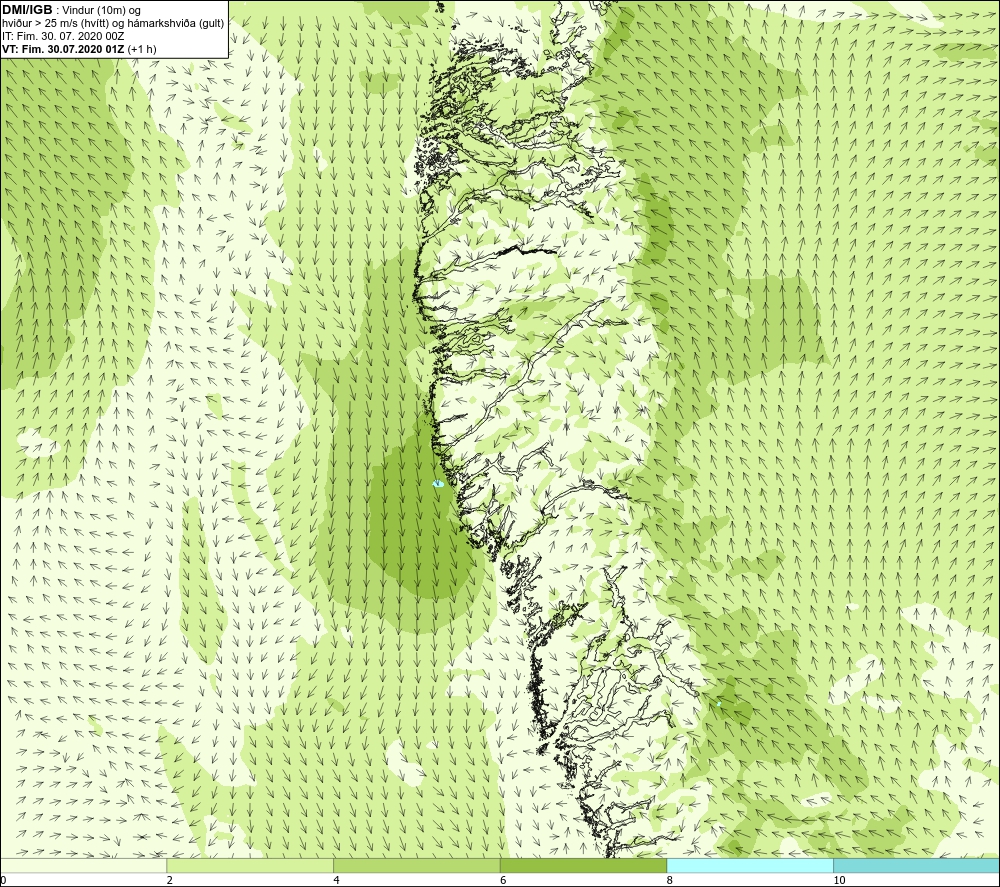Click the small cyan spot in the southeast
The image size is (1000, 887).
coord(719,704)
